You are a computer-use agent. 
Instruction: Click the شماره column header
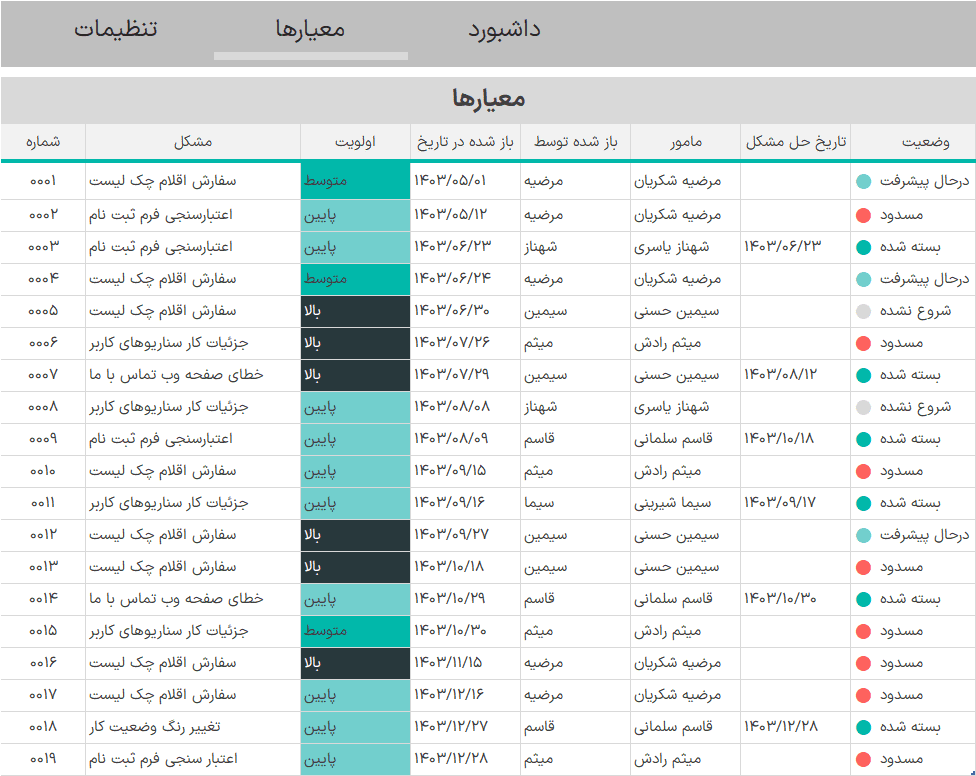click(x=43, y=142)
